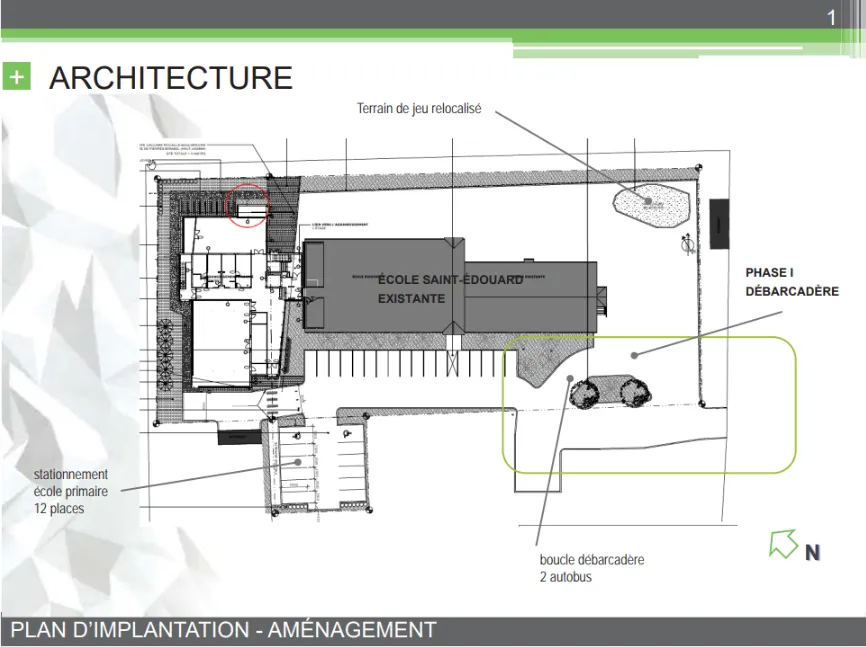Select the ARCHITECTURE heading text
This screenshot has width=866, height=647.
coord(171,77)
